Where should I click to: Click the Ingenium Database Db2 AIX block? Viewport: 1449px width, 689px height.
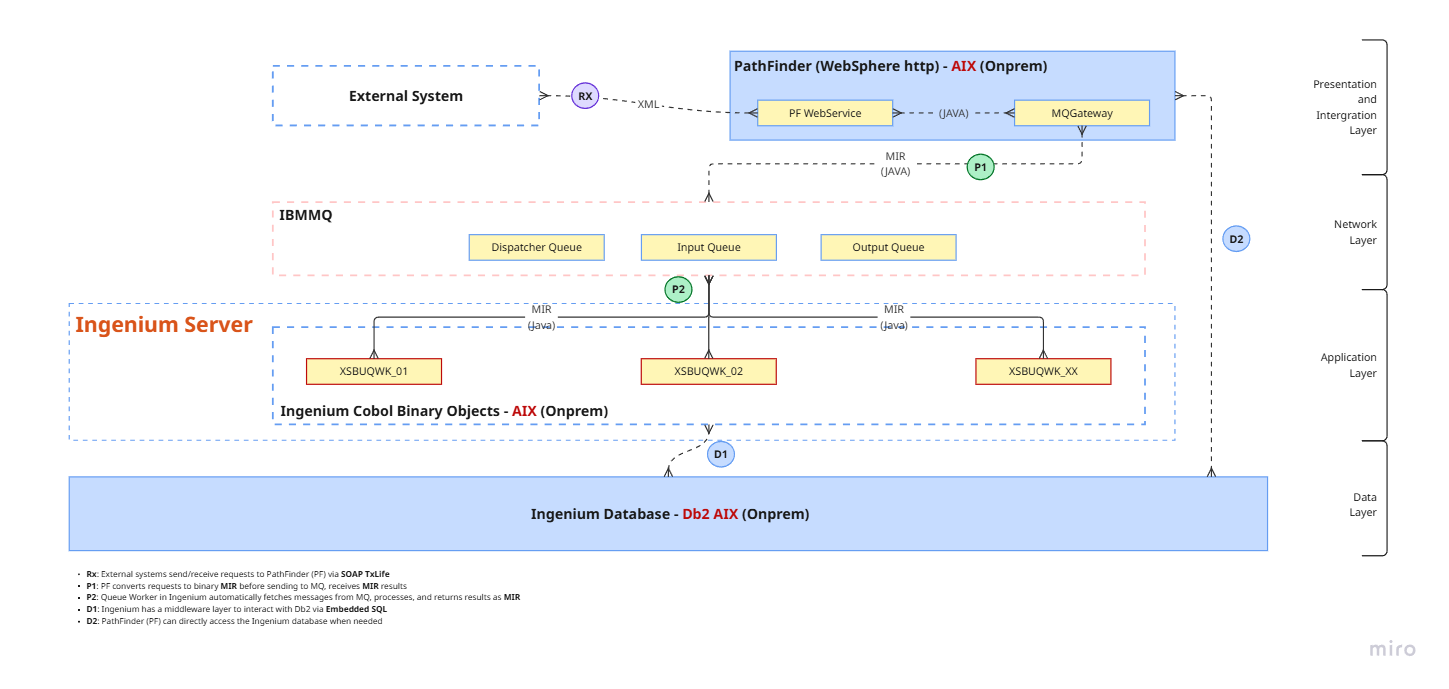[668, 514]
